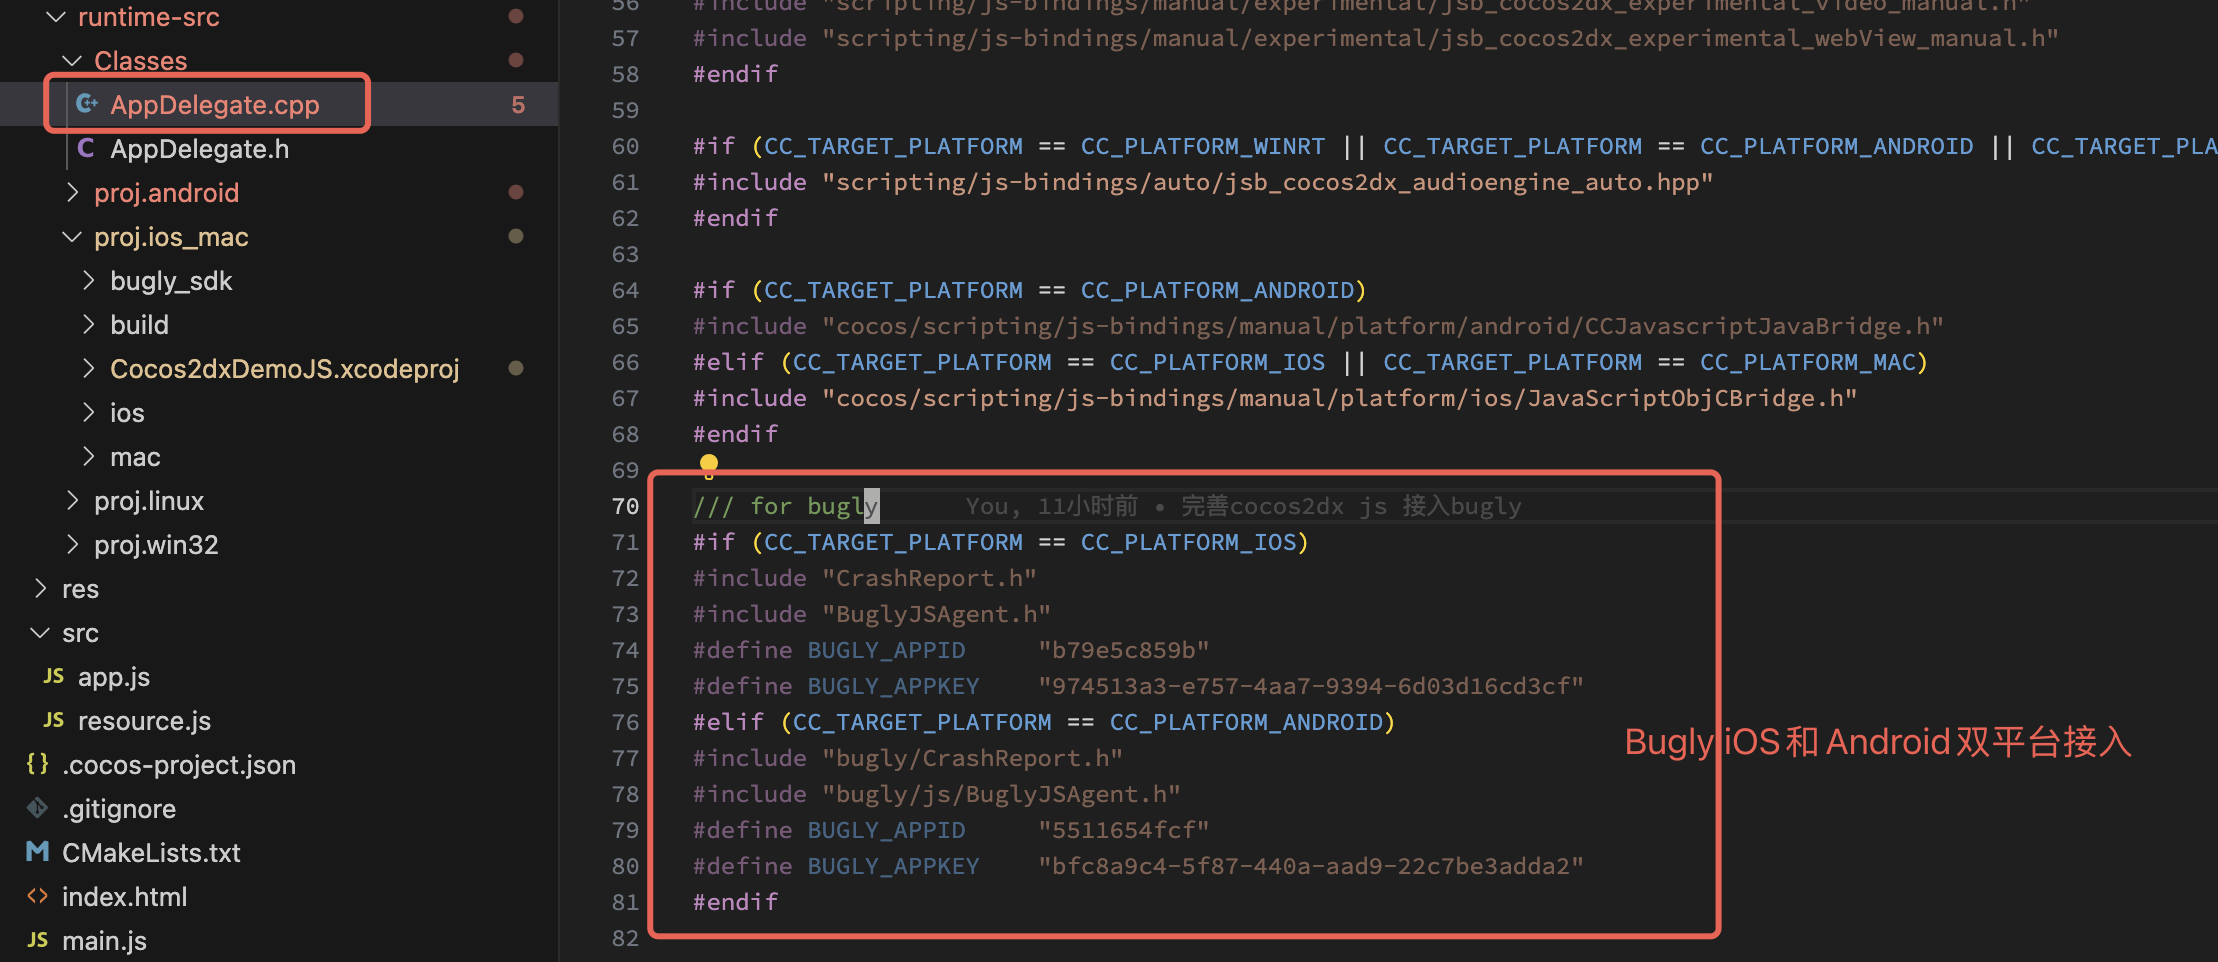This screenshot has width=2218, height=962.
Task: Click the '/// for bugly' comment
Action: coord(786,506)
